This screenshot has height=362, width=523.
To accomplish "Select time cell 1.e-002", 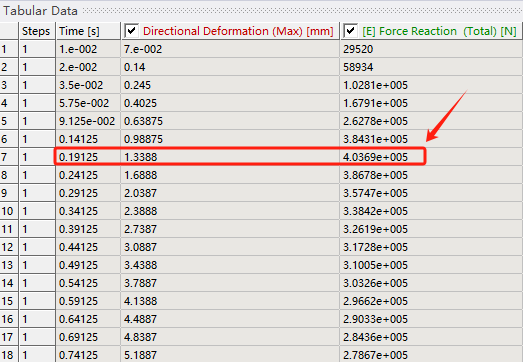I will [x=88, y=49].
